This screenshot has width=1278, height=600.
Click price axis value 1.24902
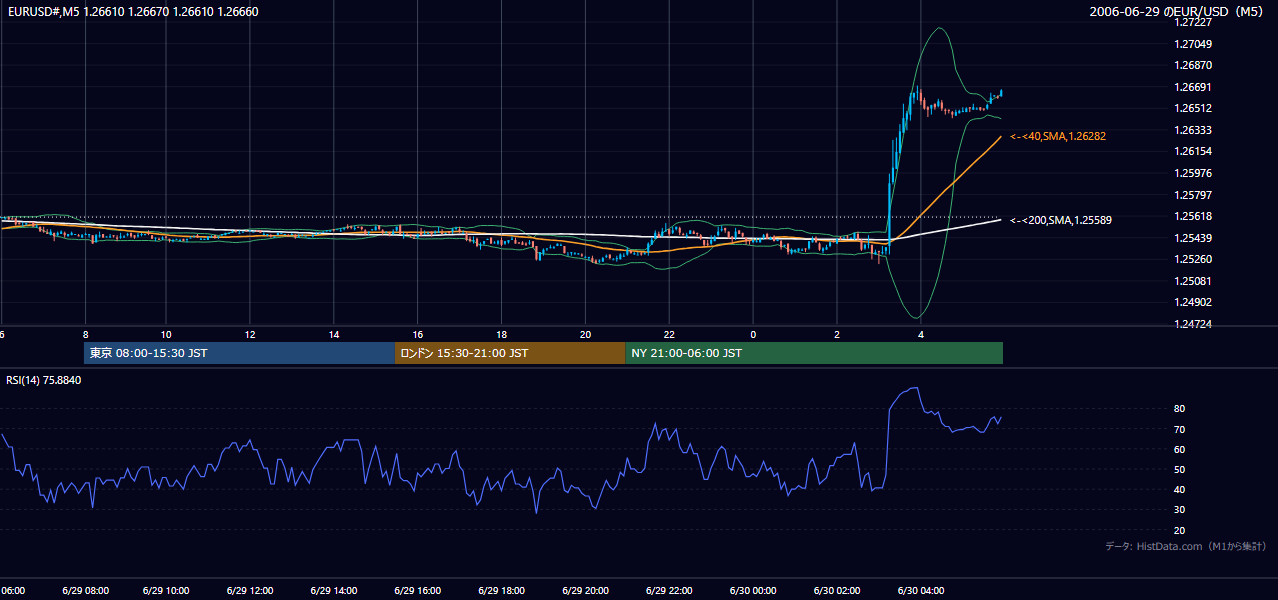point(1193,302)
